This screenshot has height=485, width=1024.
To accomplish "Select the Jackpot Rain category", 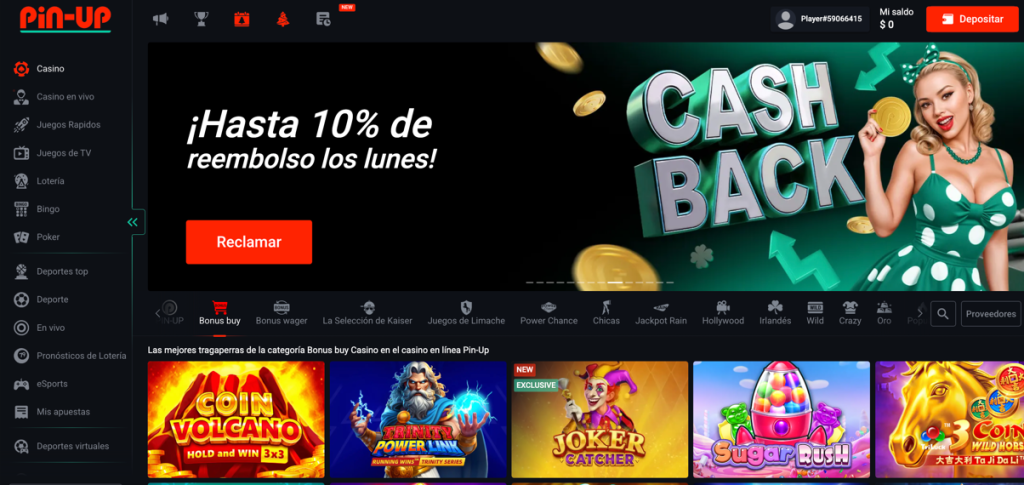I will click(661, 313).
